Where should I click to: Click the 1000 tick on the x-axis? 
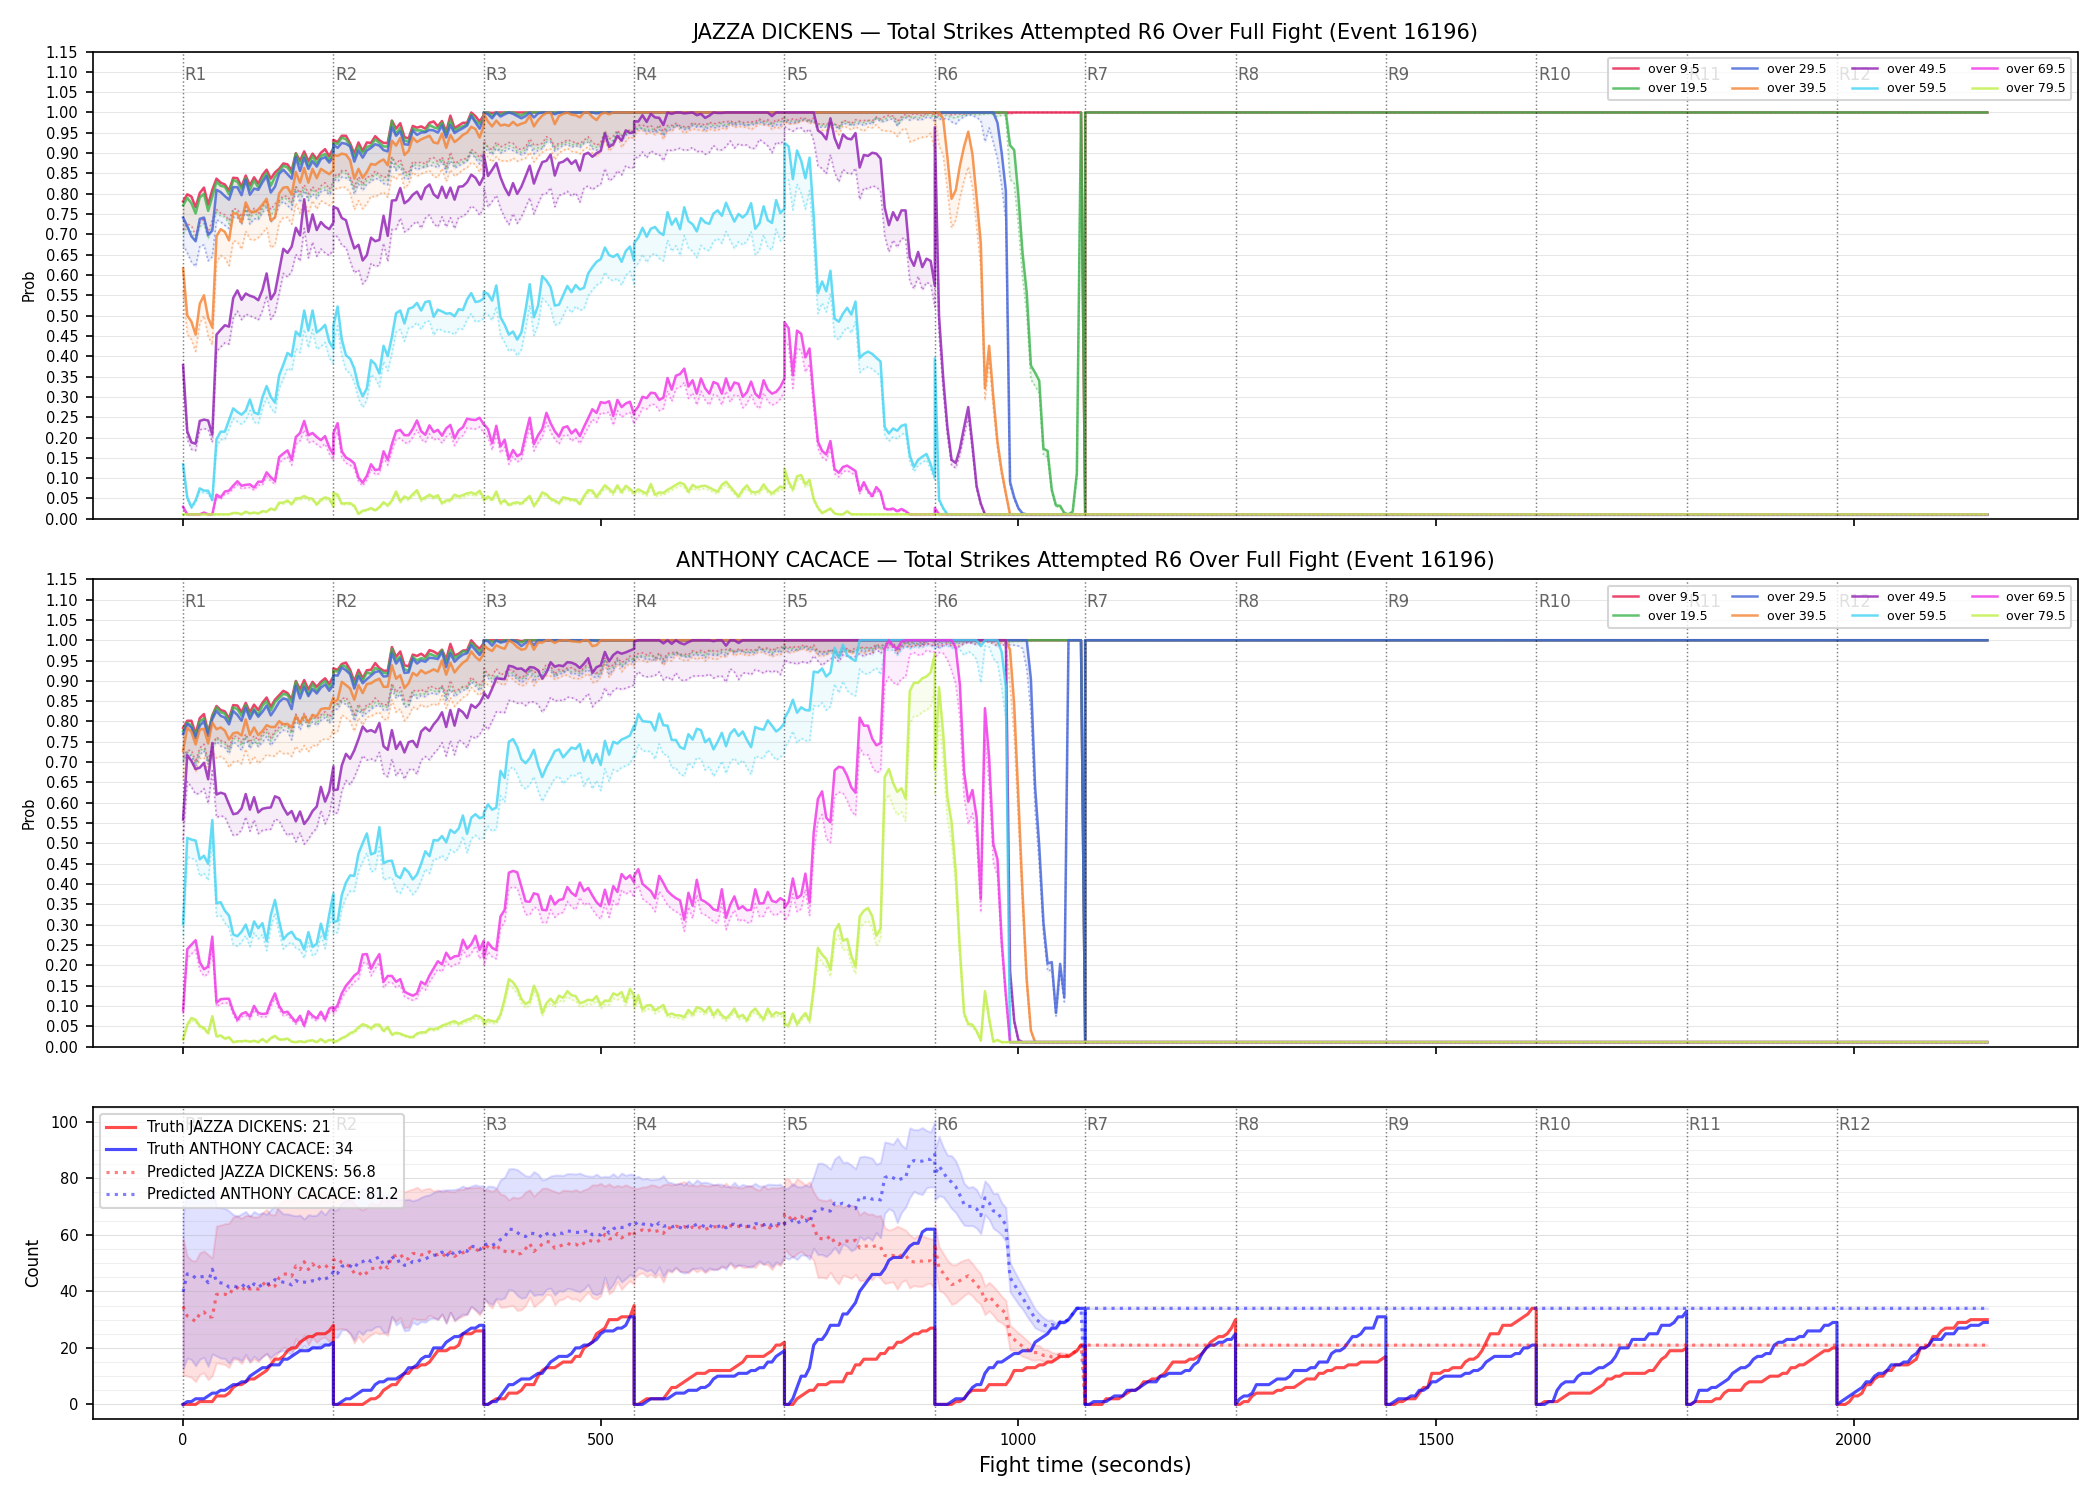(1018, 1439)
